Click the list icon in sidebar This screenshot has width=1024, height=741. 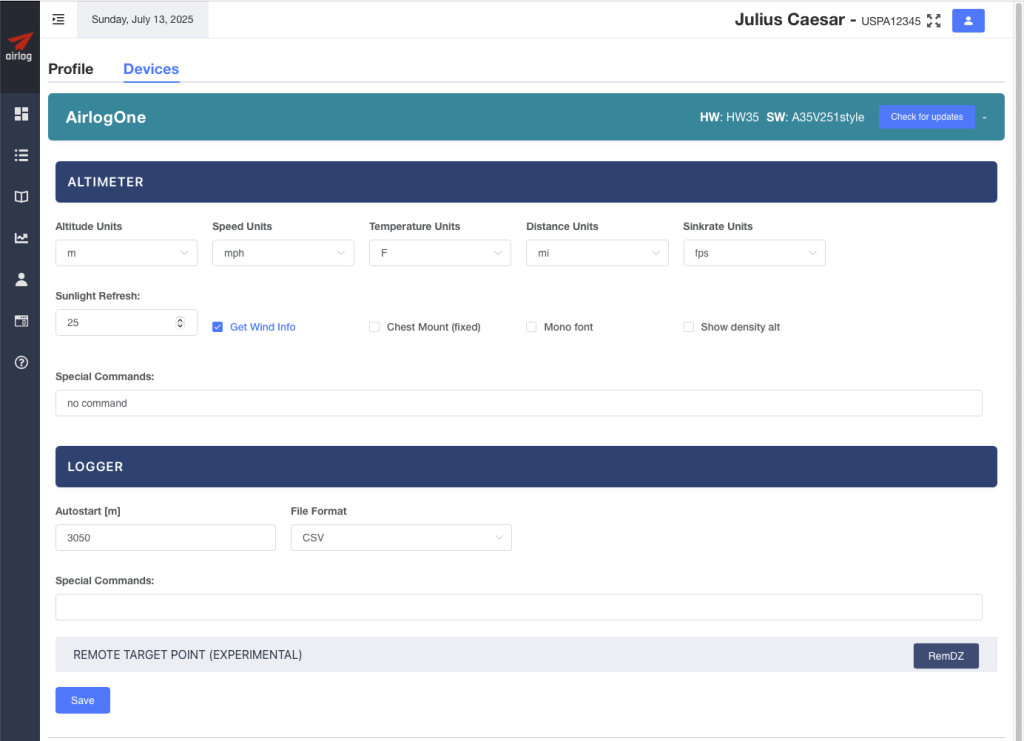(x=20, y=155)
